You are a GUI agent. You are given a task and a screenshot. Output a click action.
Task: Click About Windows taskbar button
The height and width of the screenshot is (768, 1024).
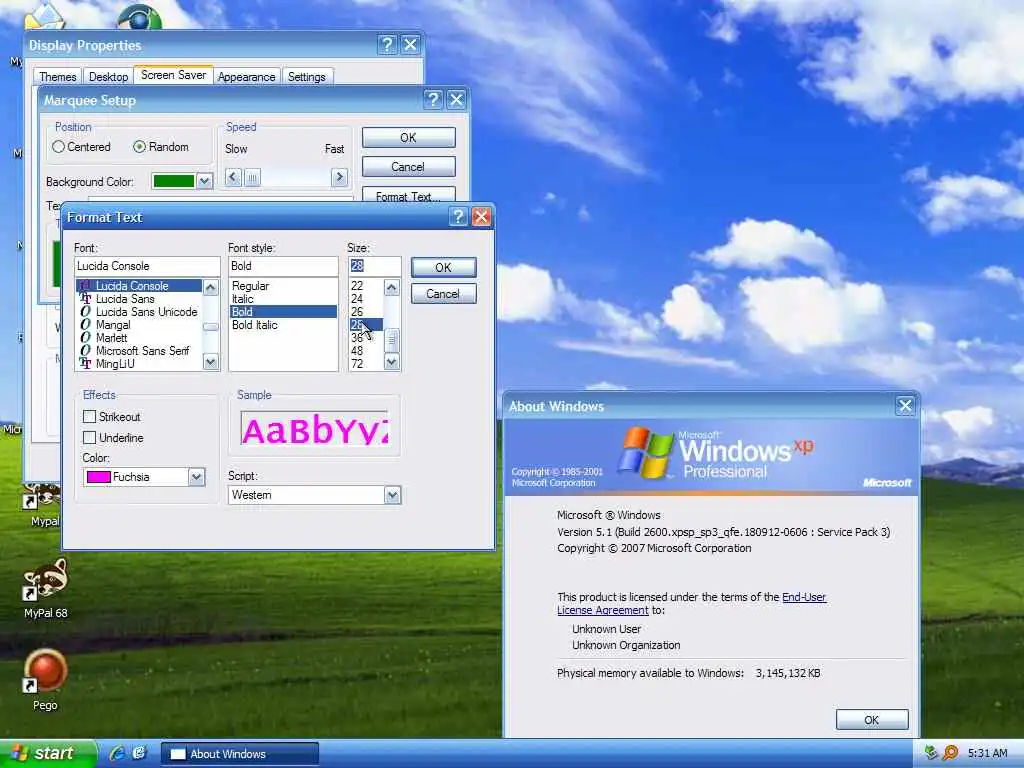pos(240,754)
